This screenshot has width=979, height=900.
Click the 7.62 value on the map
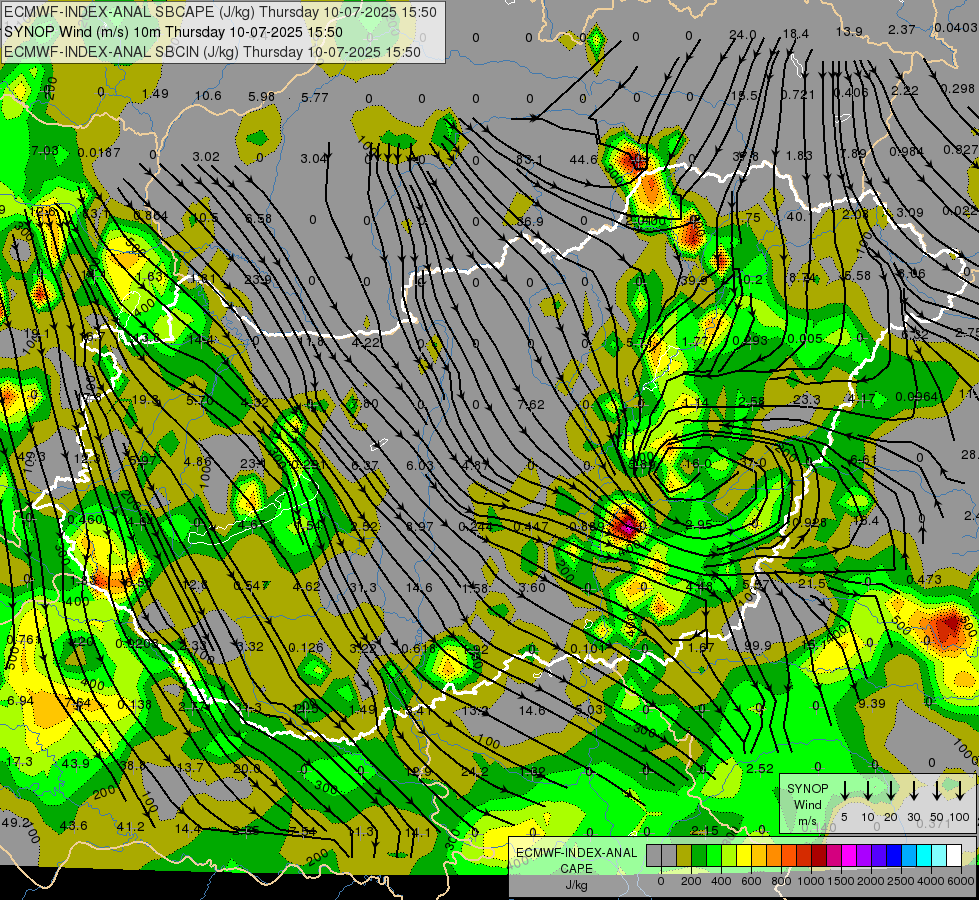[531, 404]
